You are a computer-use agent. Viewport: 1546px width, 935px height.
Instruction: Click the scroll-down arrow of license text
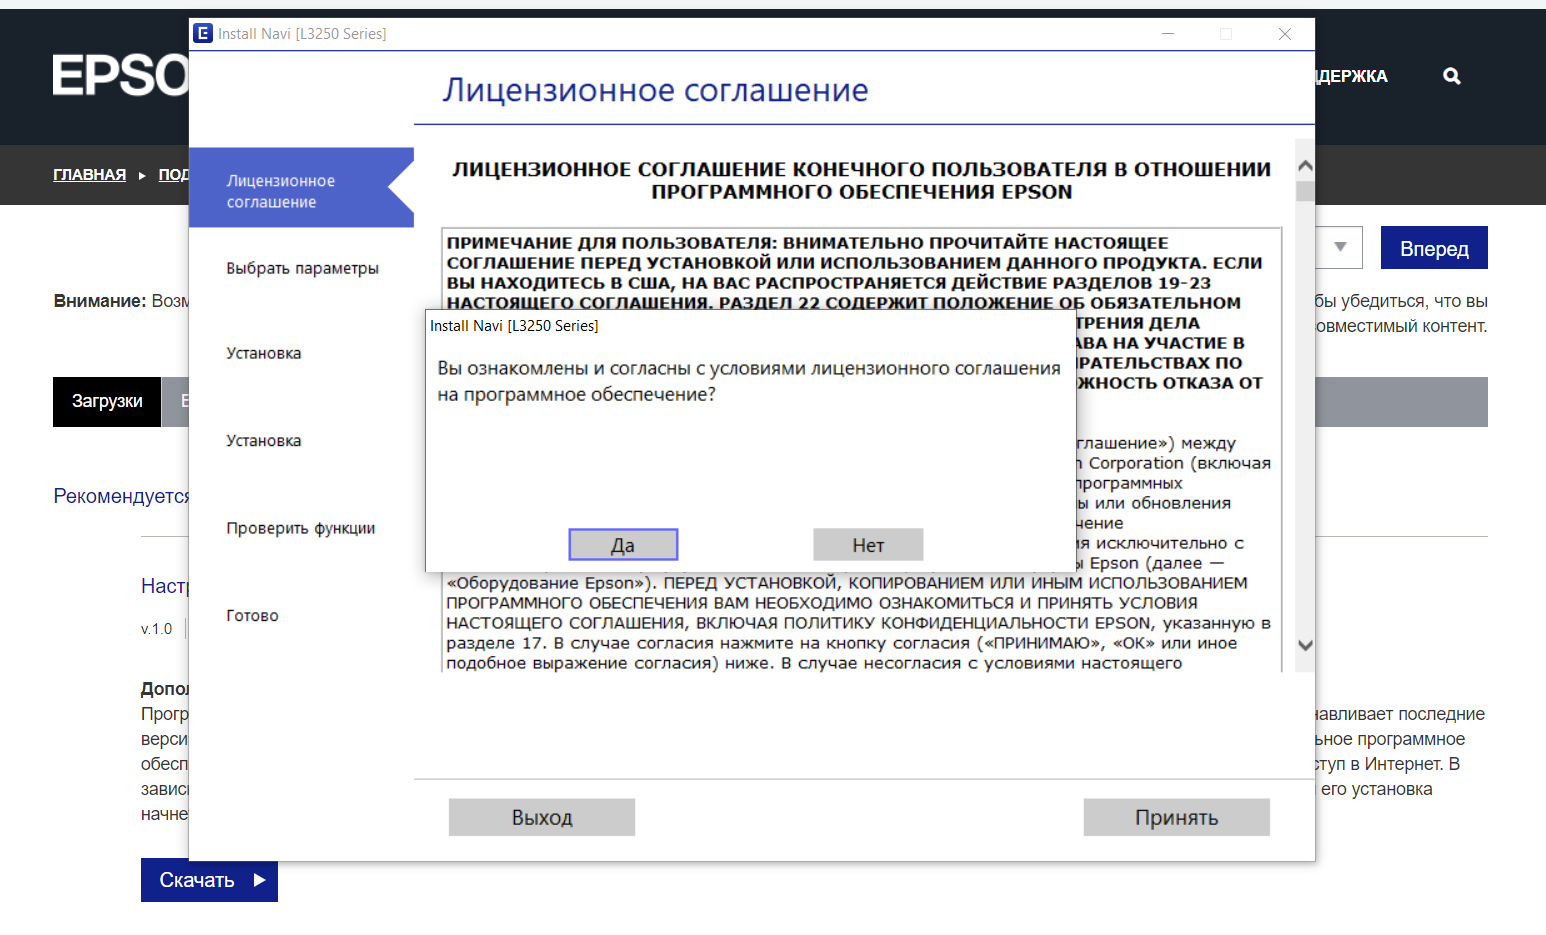1304,645
